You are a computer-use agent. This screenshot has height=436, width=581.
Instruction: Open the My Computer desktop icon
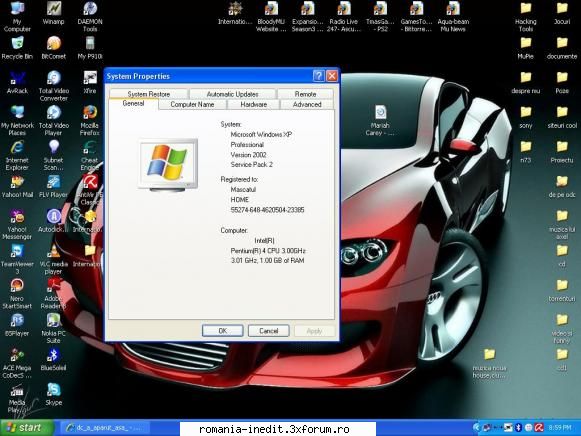pos(17,16)
